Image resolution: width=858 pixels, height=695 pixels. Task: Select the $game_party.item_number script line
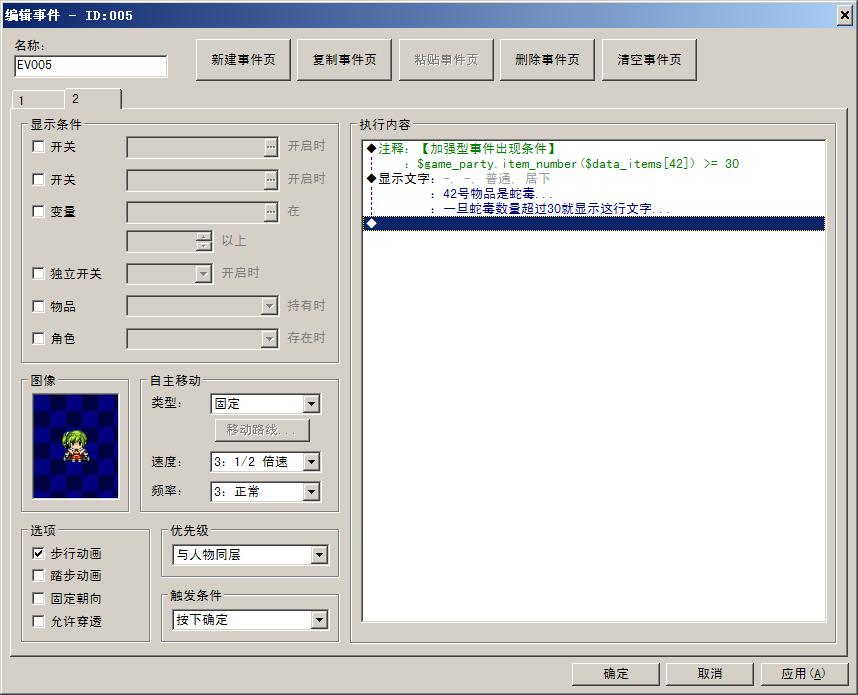pyautogui.click(x=594, y=164)
